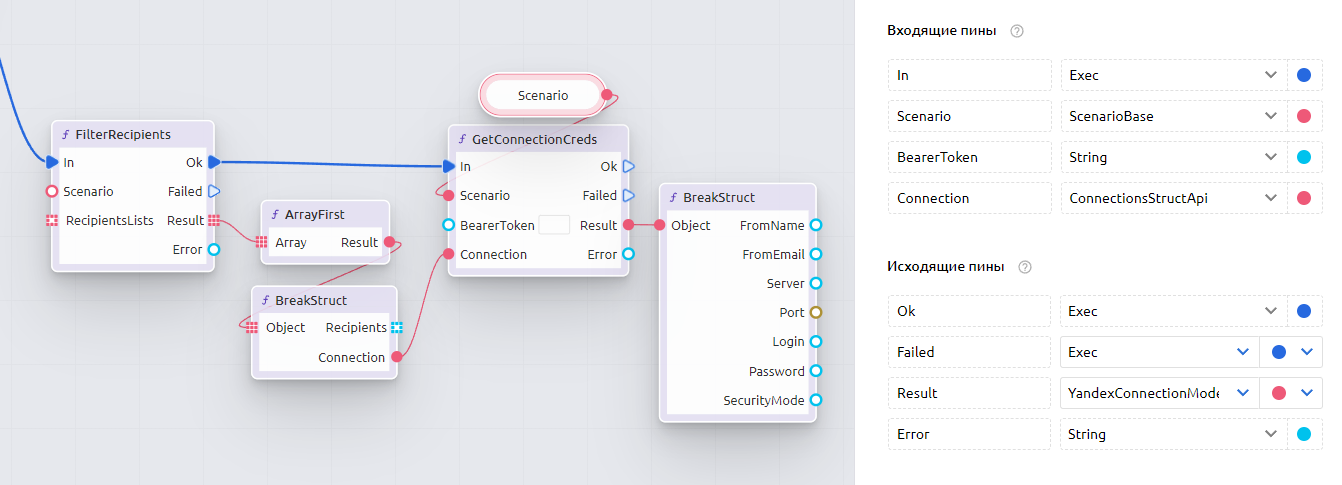Click help icon next to Исходящие пины
The width and height of the screenshot is (1342, 485).
(x=1024, y=267)
